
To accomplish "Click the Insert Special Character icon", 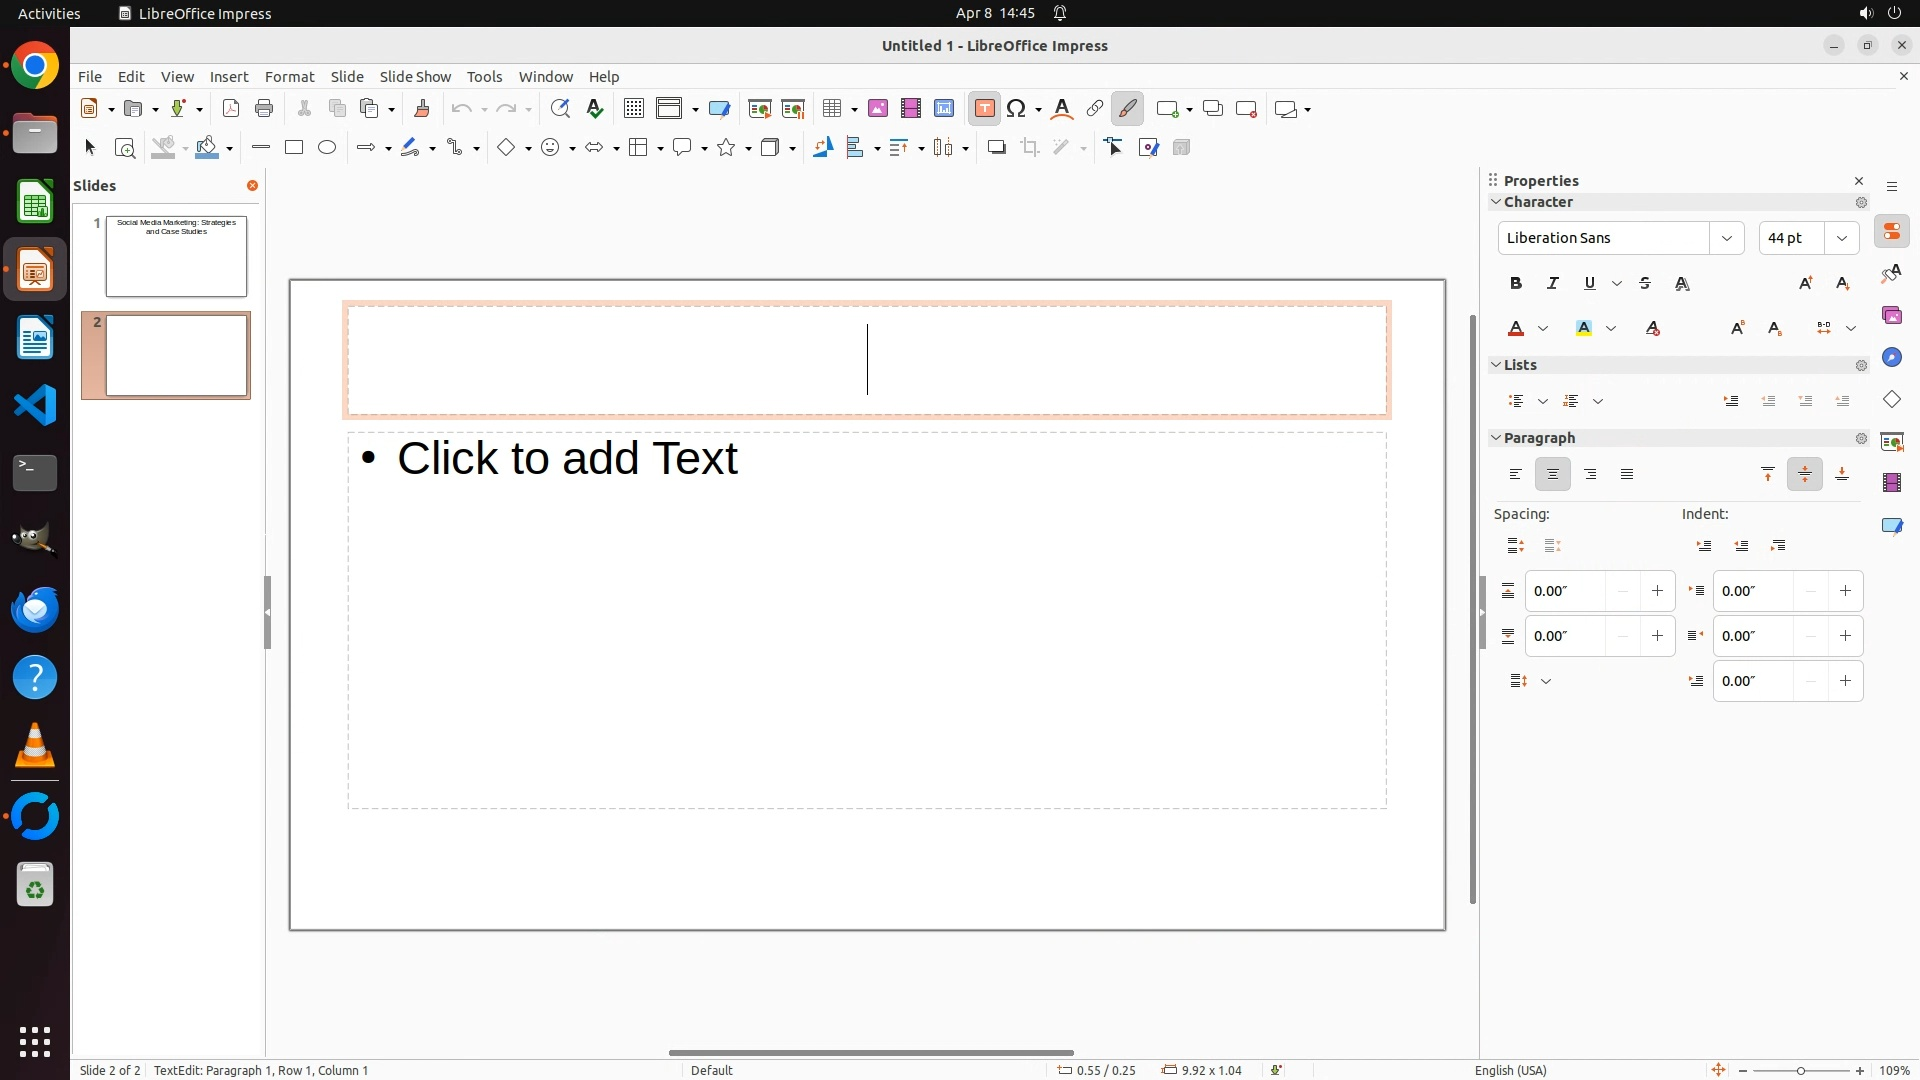I will pyautogui.click(x=1017, y=109).
